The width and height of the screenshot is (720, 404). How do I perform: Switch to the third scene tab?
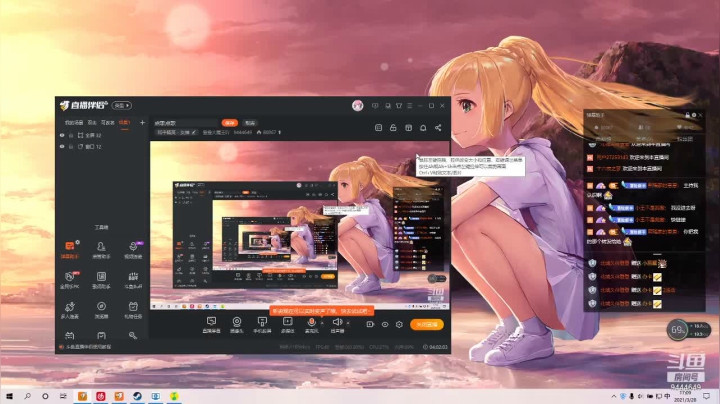click(107, 123)
